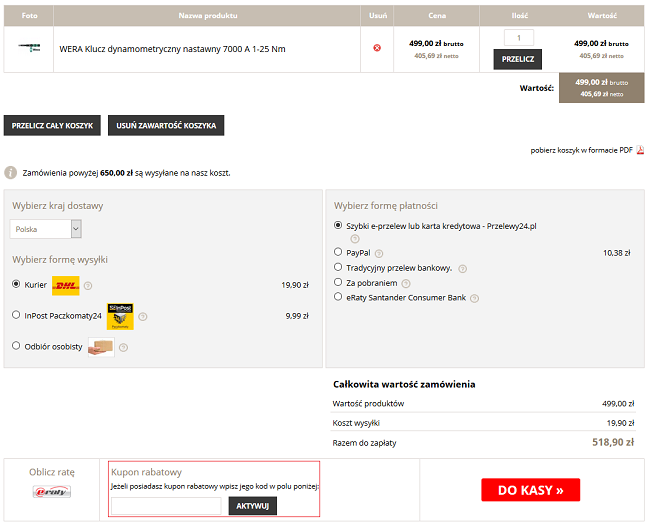Viewport: 650px width, 525px height.
Task: Click the PRZELICZ CAŁY KOSZYK button
Action: 52,125
